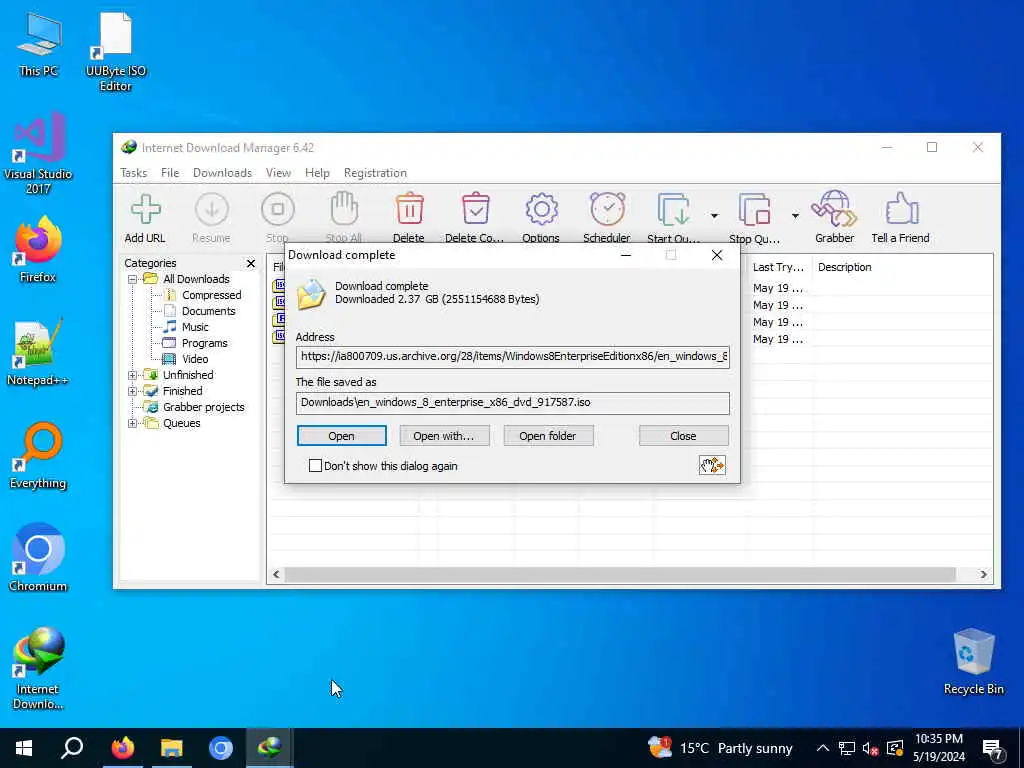The height and width of the screenshot is (768, 1024).
Task: Open the File menu
Action: tap(170, 173)
